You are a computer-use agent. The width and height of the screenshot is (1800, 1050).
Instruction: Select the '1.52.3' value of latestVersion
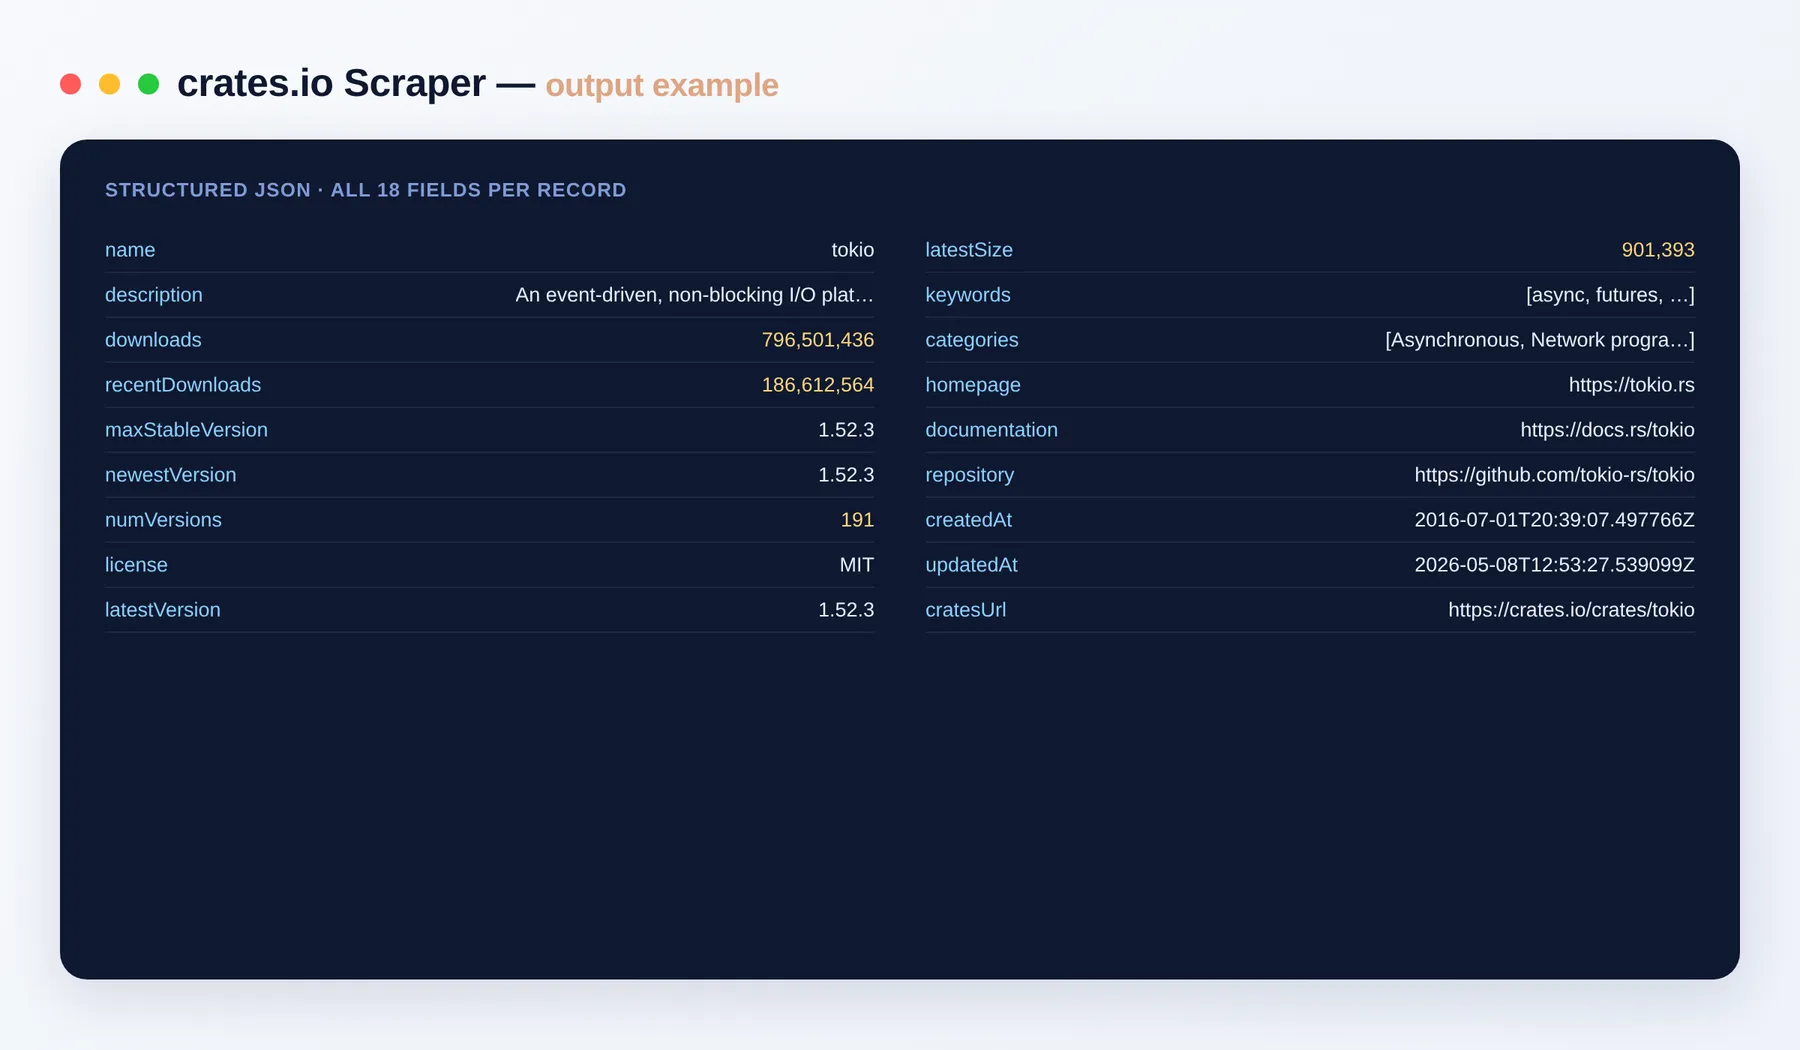click(x=846, y=610)
